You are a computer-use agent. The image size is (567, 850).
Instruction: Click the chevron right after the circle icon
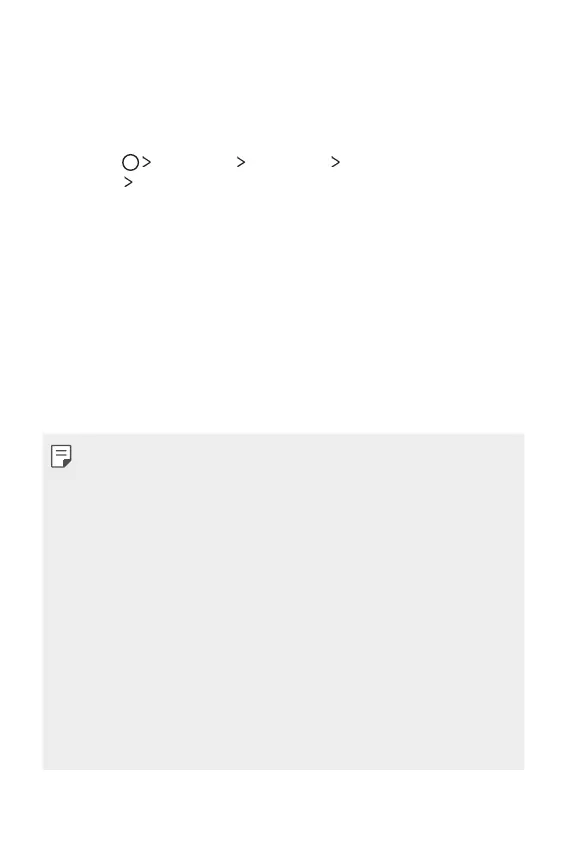click(x=146, y=162)
